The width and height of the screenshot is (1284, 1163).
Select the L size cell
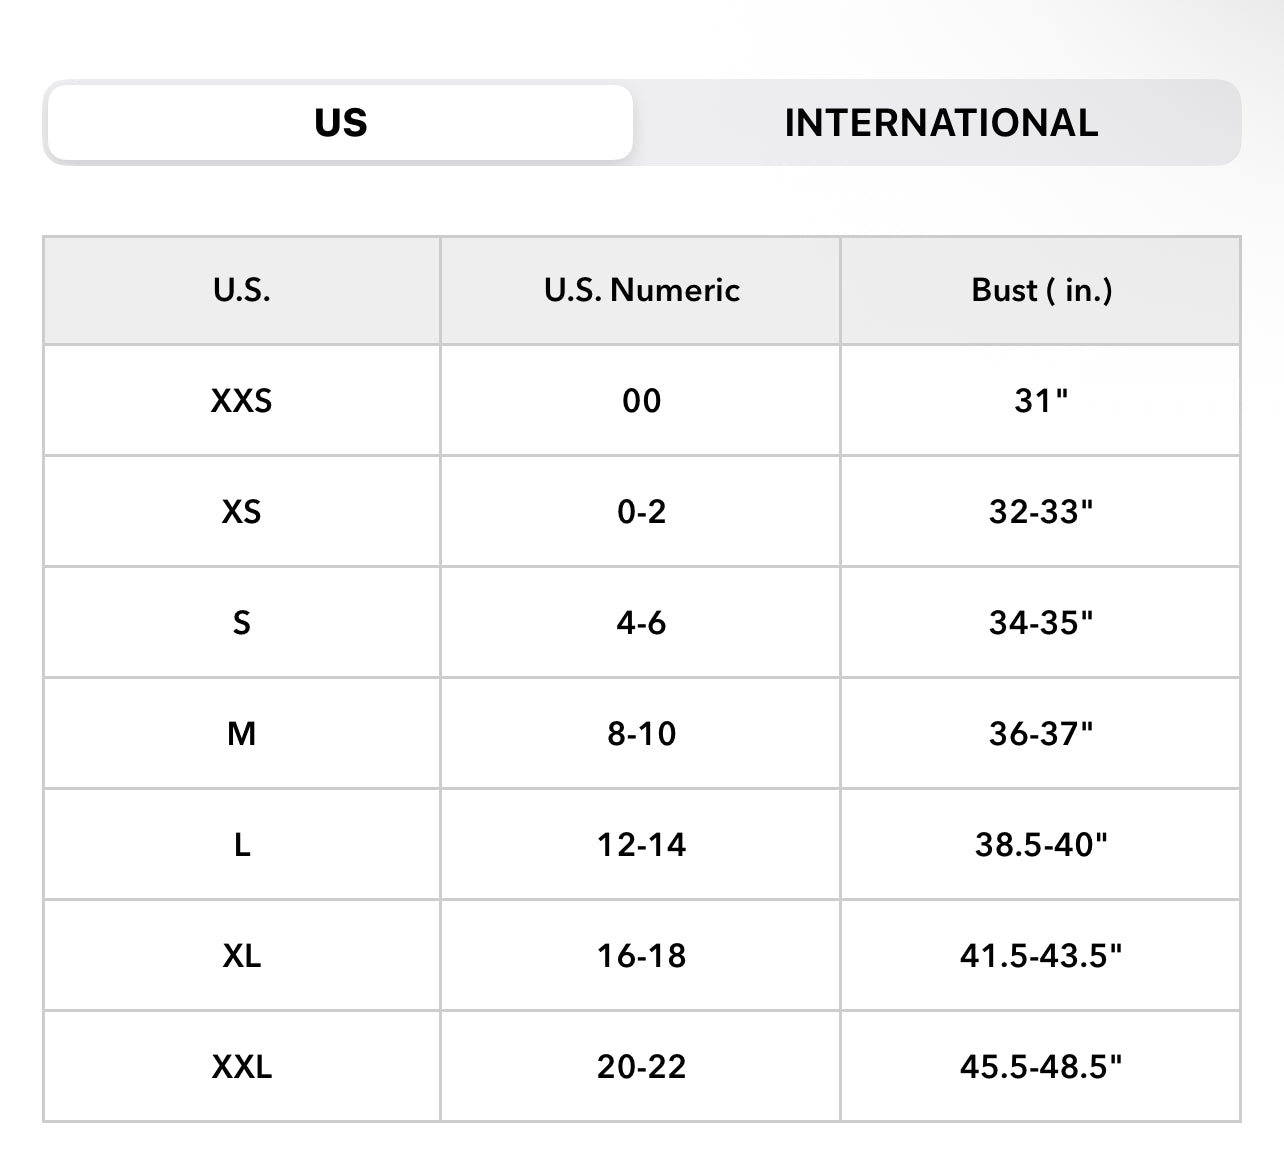tap(241, 845)
